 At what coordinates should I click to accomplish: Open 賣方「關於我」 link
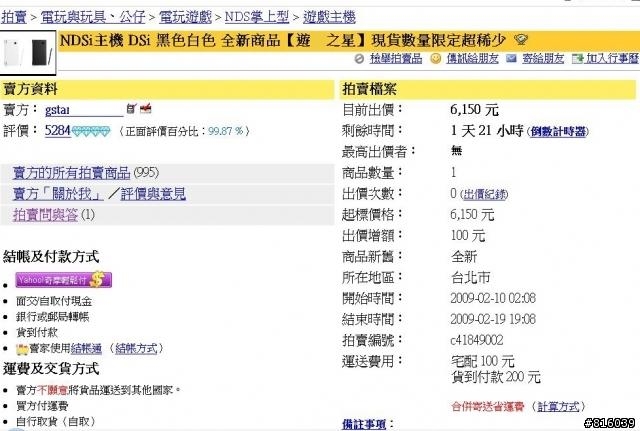[x=58, y=194]
